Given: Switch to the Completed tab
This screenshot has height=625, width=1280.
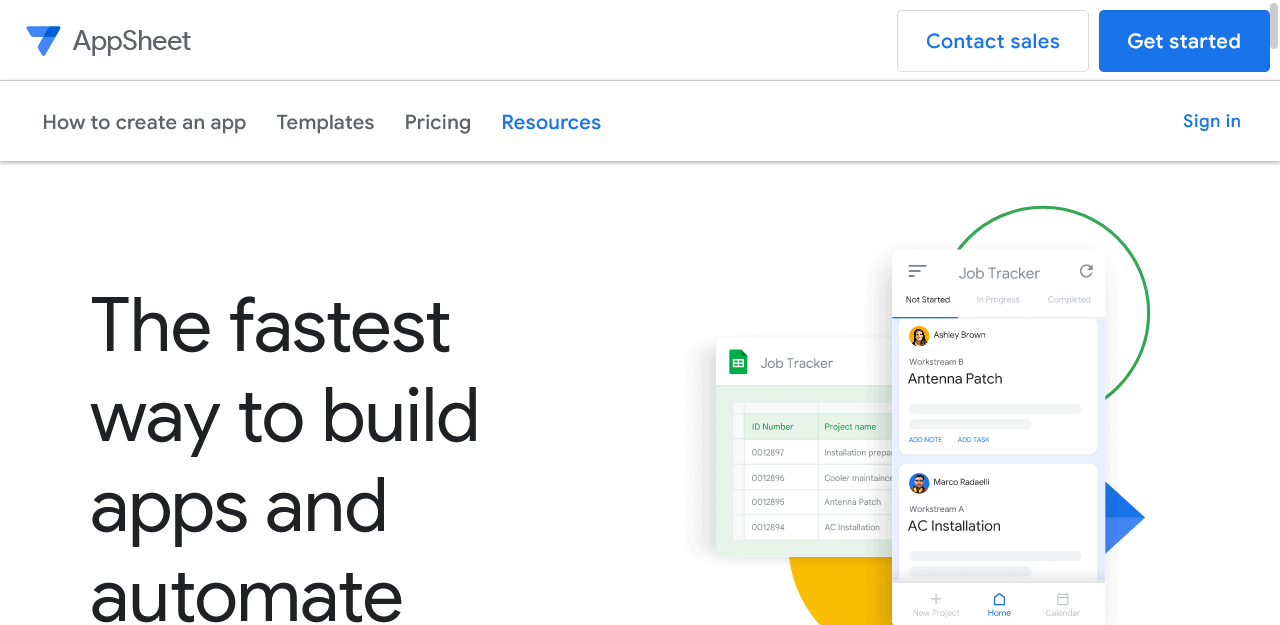Looking at the screenshot, I should coord(1068,299).
